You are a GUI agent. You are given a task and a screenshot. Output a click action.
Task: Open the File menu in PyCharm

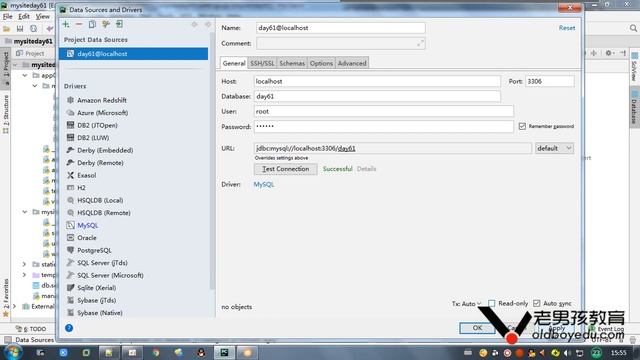8,16
